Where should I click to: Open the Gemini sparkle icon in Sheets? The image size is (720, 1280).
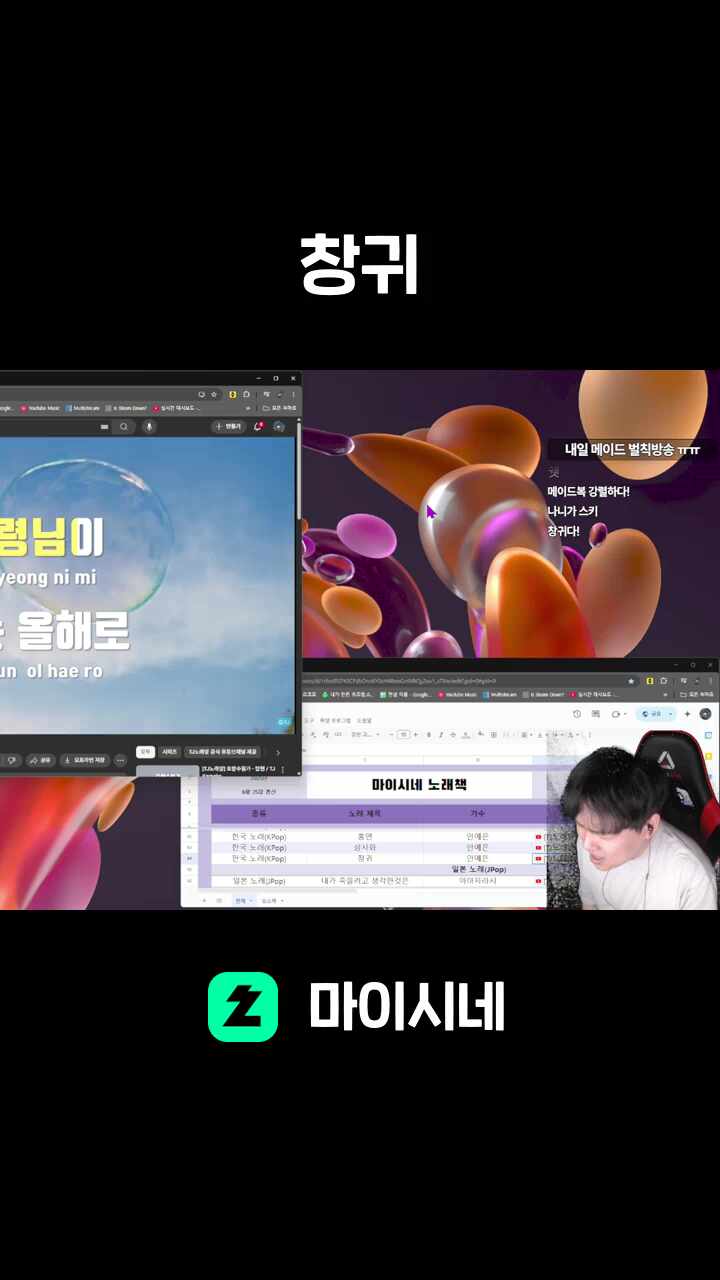click(687, 714)
